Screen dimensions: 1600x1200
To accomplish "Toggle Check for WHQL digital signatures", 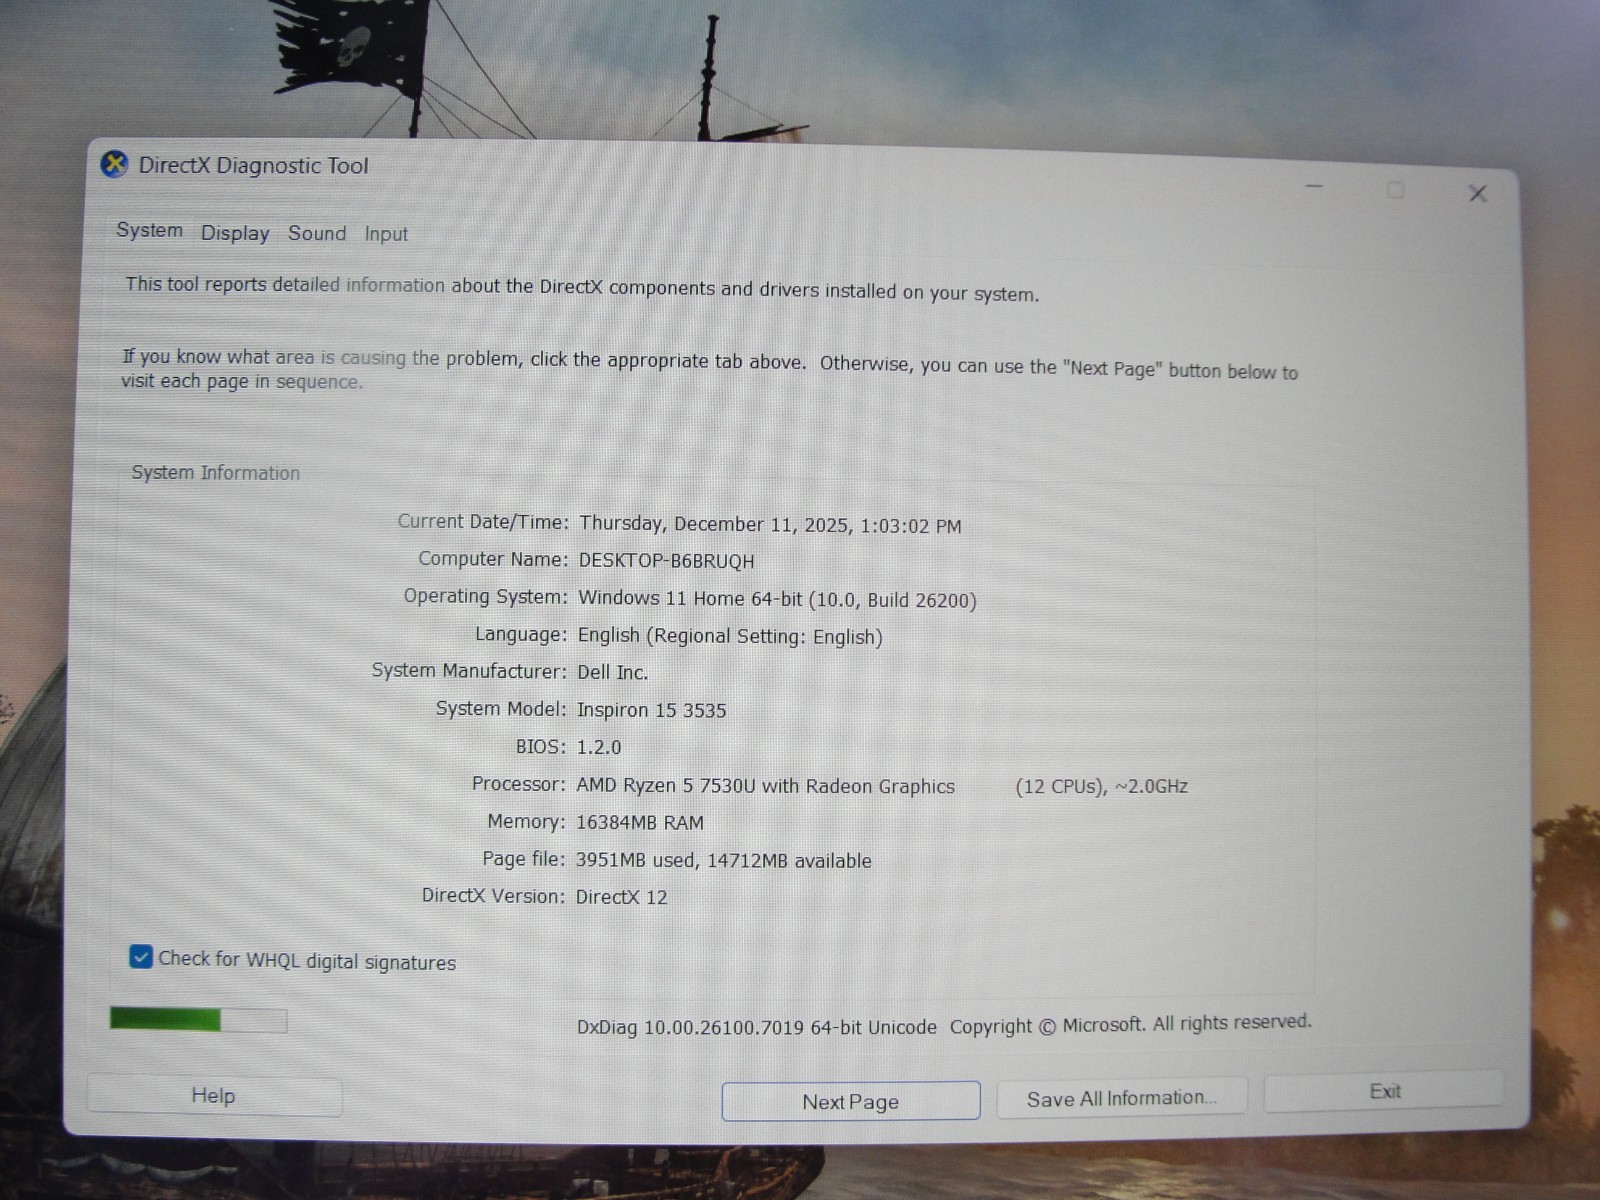I will [141, 957].
